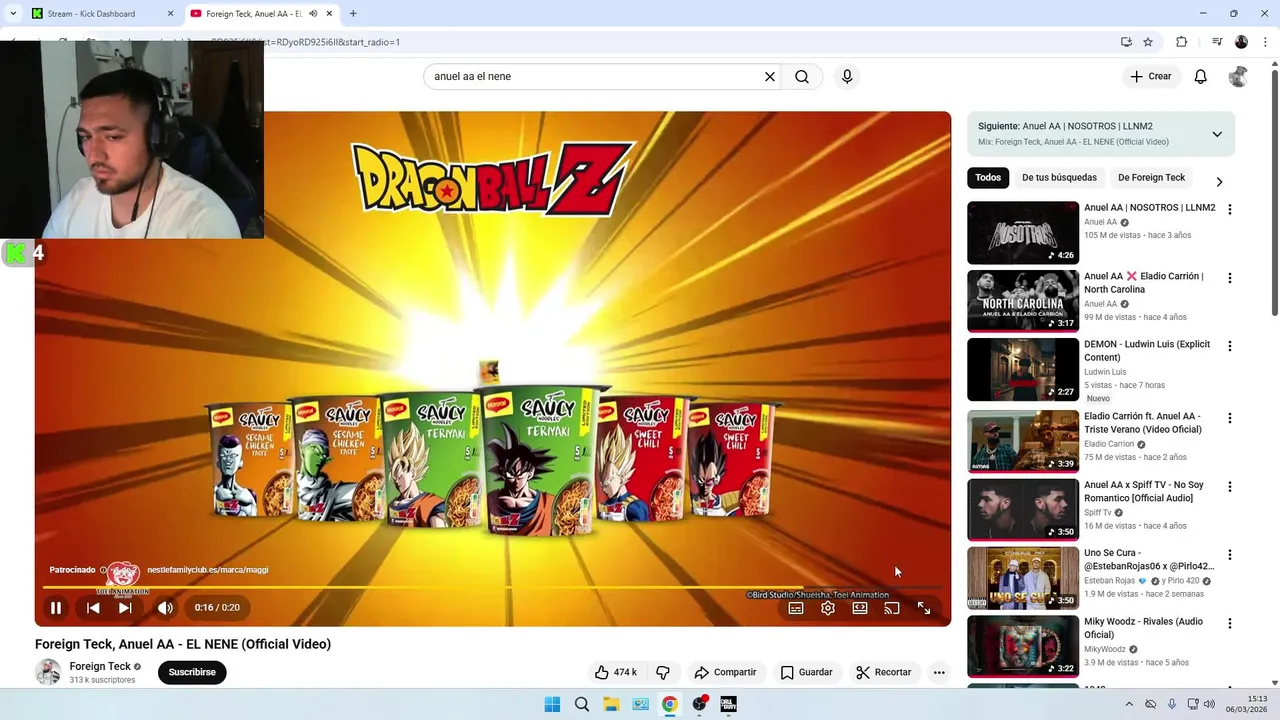Enter fullscreen in the video player
1280x720 pixels.
point(924,608)
